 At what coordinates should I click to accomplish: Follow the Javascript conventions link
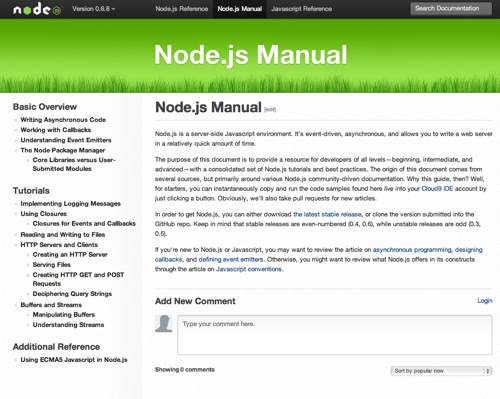click(x=249, y=269)
